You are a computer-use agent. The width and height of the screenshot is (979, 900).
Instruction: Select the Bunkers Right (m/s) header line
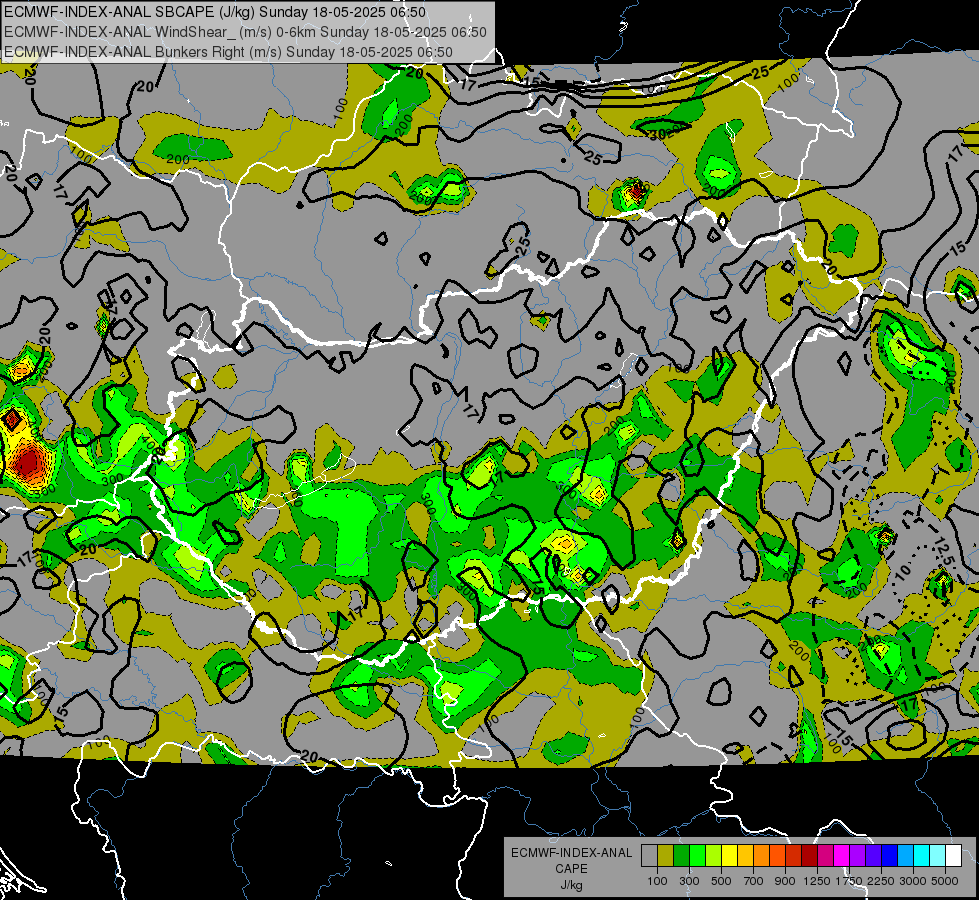[229, 52]
